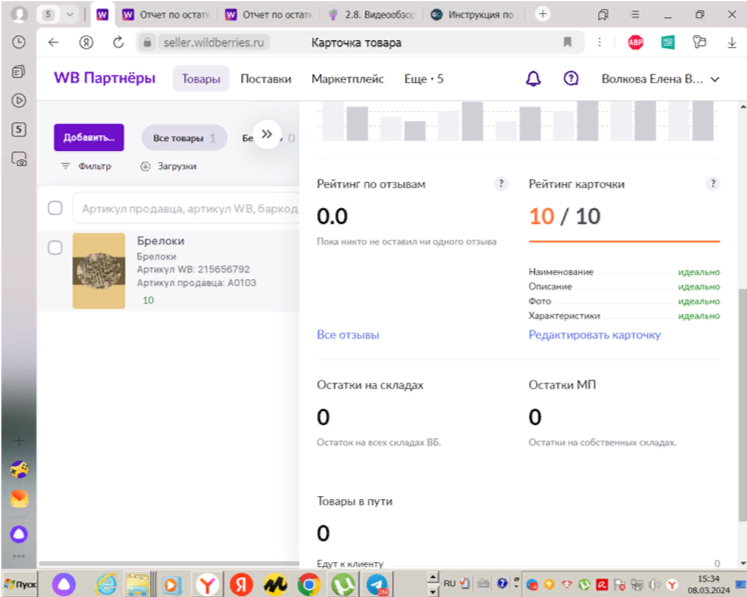Screen dimensions: 747x597
Task: Open the mail icon in browser sidebar
Action: tap(19, 499)
